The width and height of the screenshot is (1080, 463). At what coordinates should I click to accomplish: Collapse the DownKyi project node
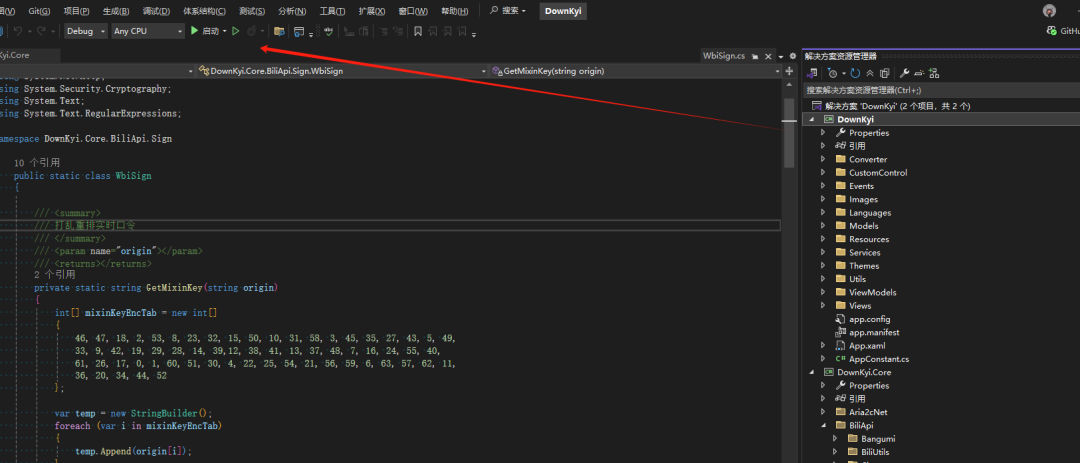click(x=811, y=119)
